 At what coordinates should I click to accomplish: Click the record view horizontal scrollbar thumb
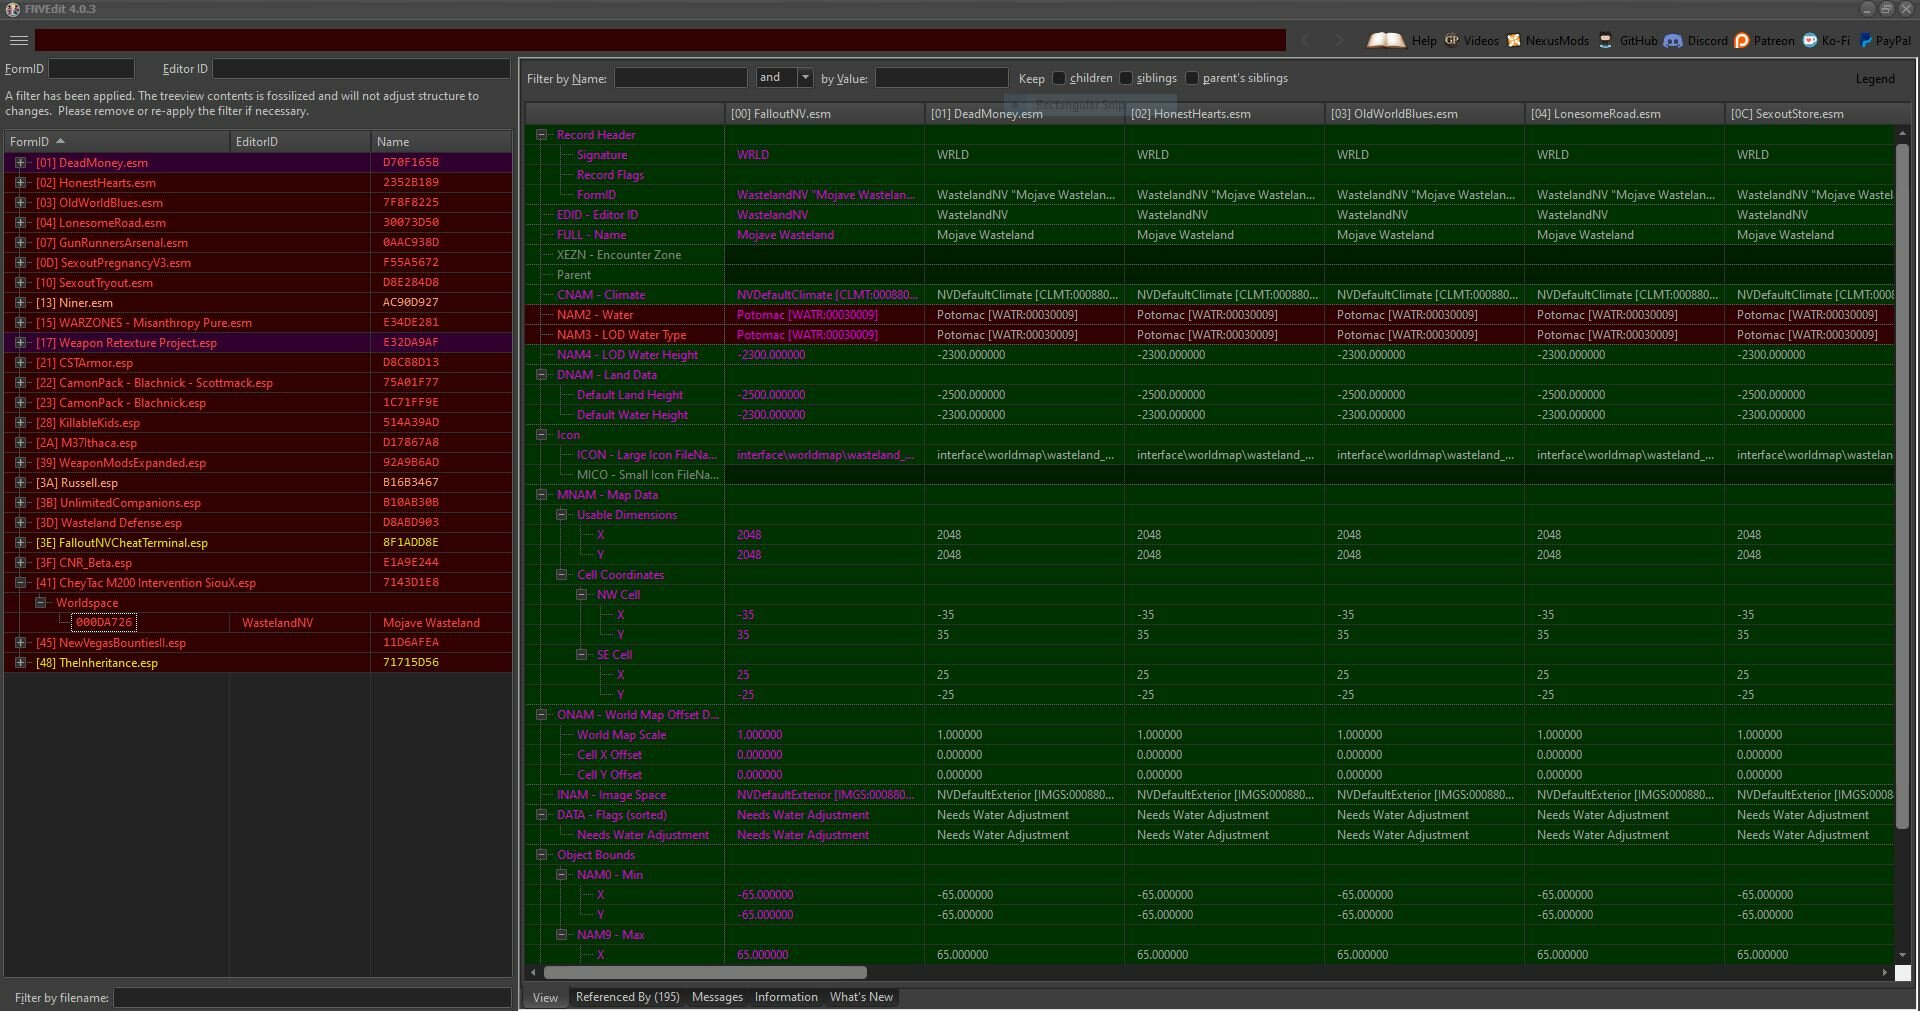pyautogui.click(x=705, y=972)
